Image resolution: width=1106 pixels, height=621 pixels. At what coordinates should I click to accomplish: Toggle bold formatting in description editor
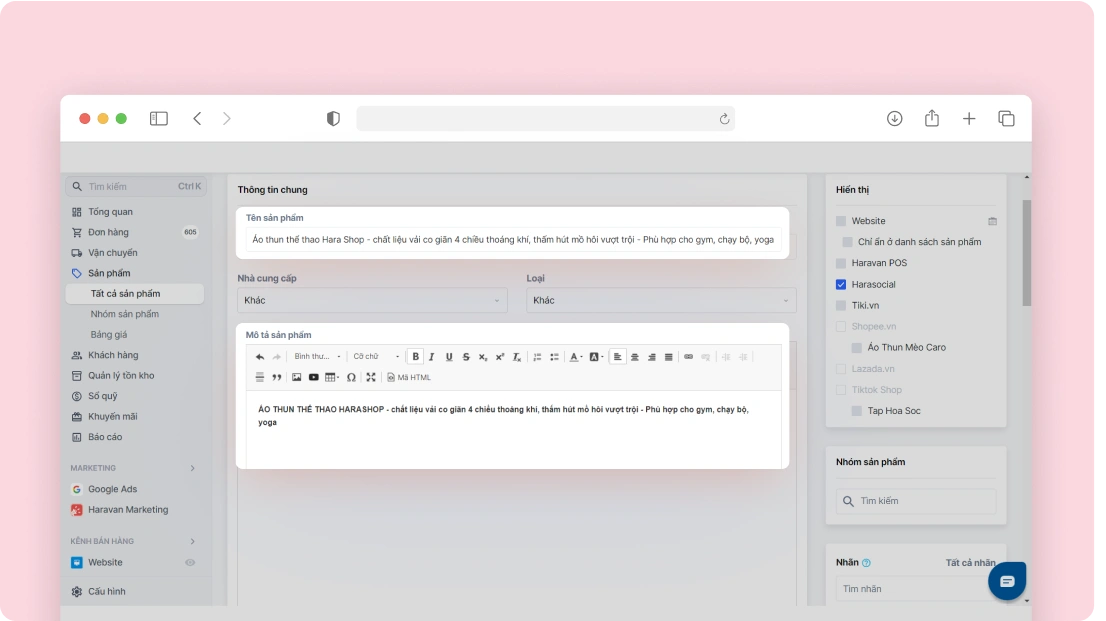[416, 357]
